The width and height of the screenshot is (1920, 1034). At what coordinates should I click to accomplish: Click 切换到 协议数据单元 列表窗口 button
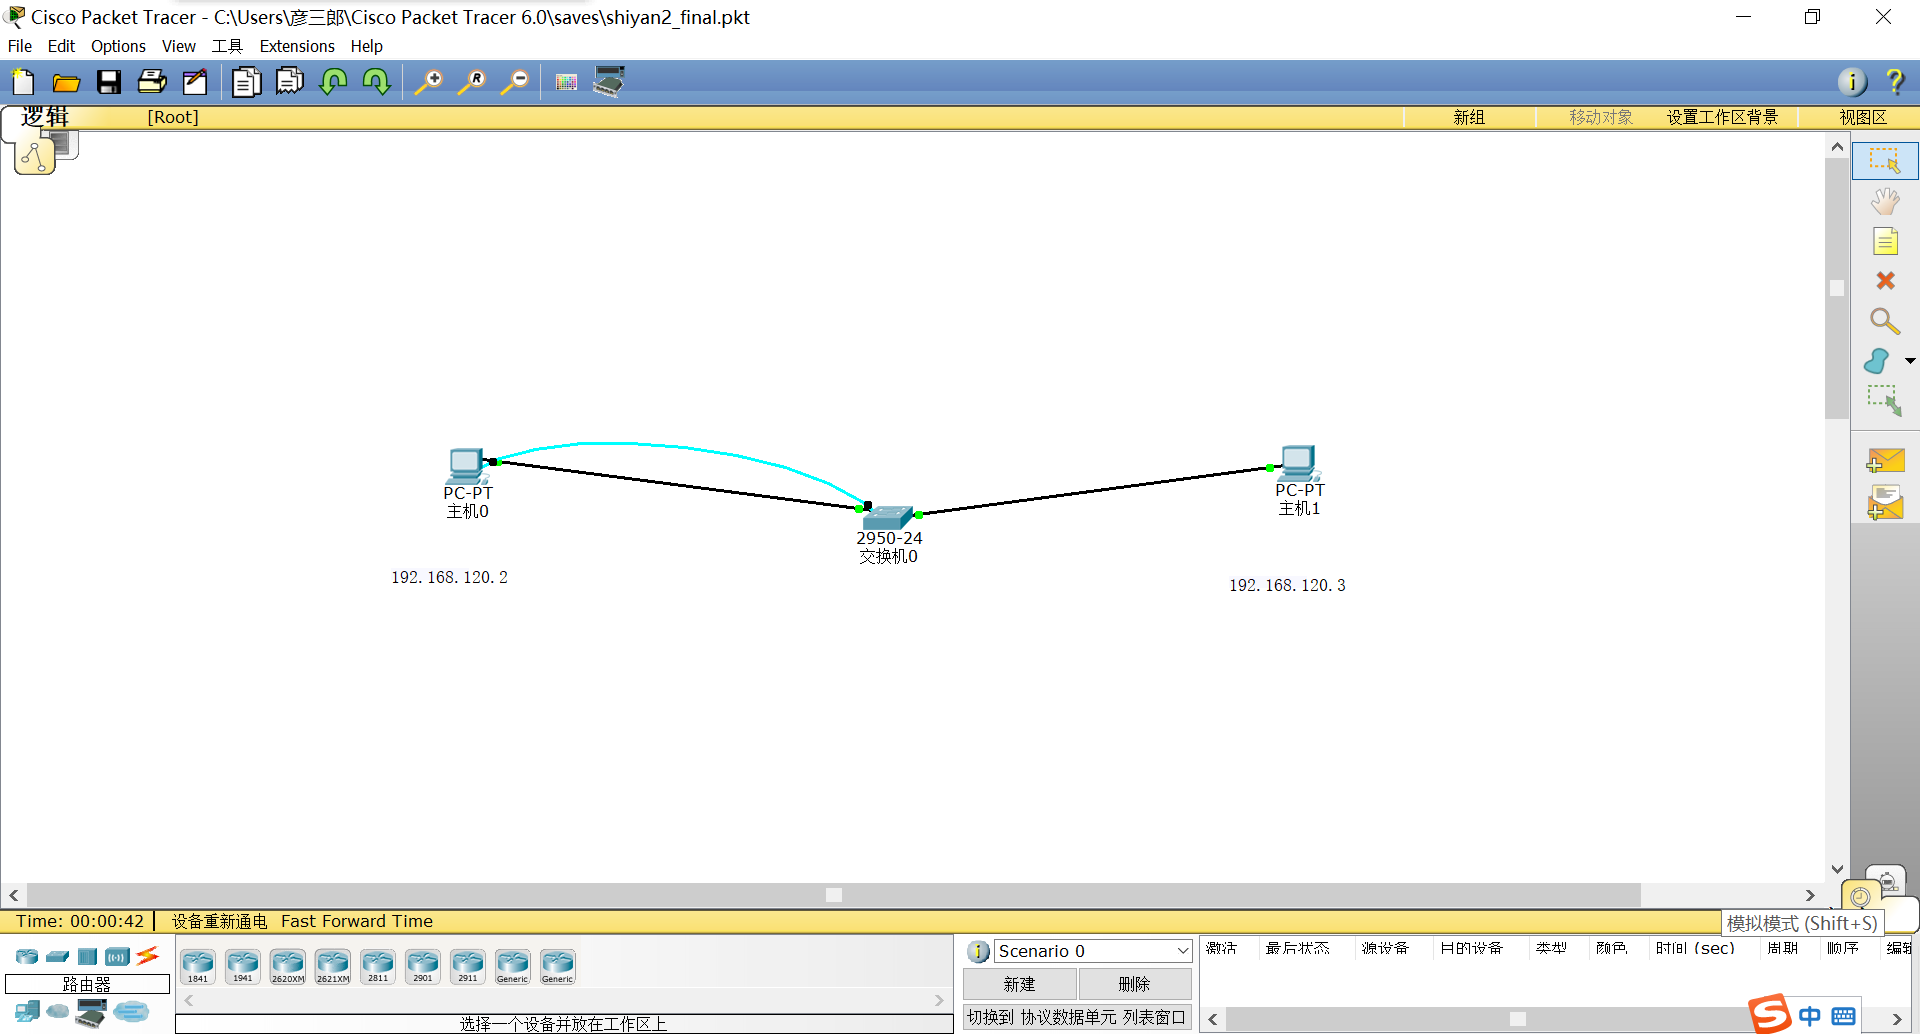1077,1017
